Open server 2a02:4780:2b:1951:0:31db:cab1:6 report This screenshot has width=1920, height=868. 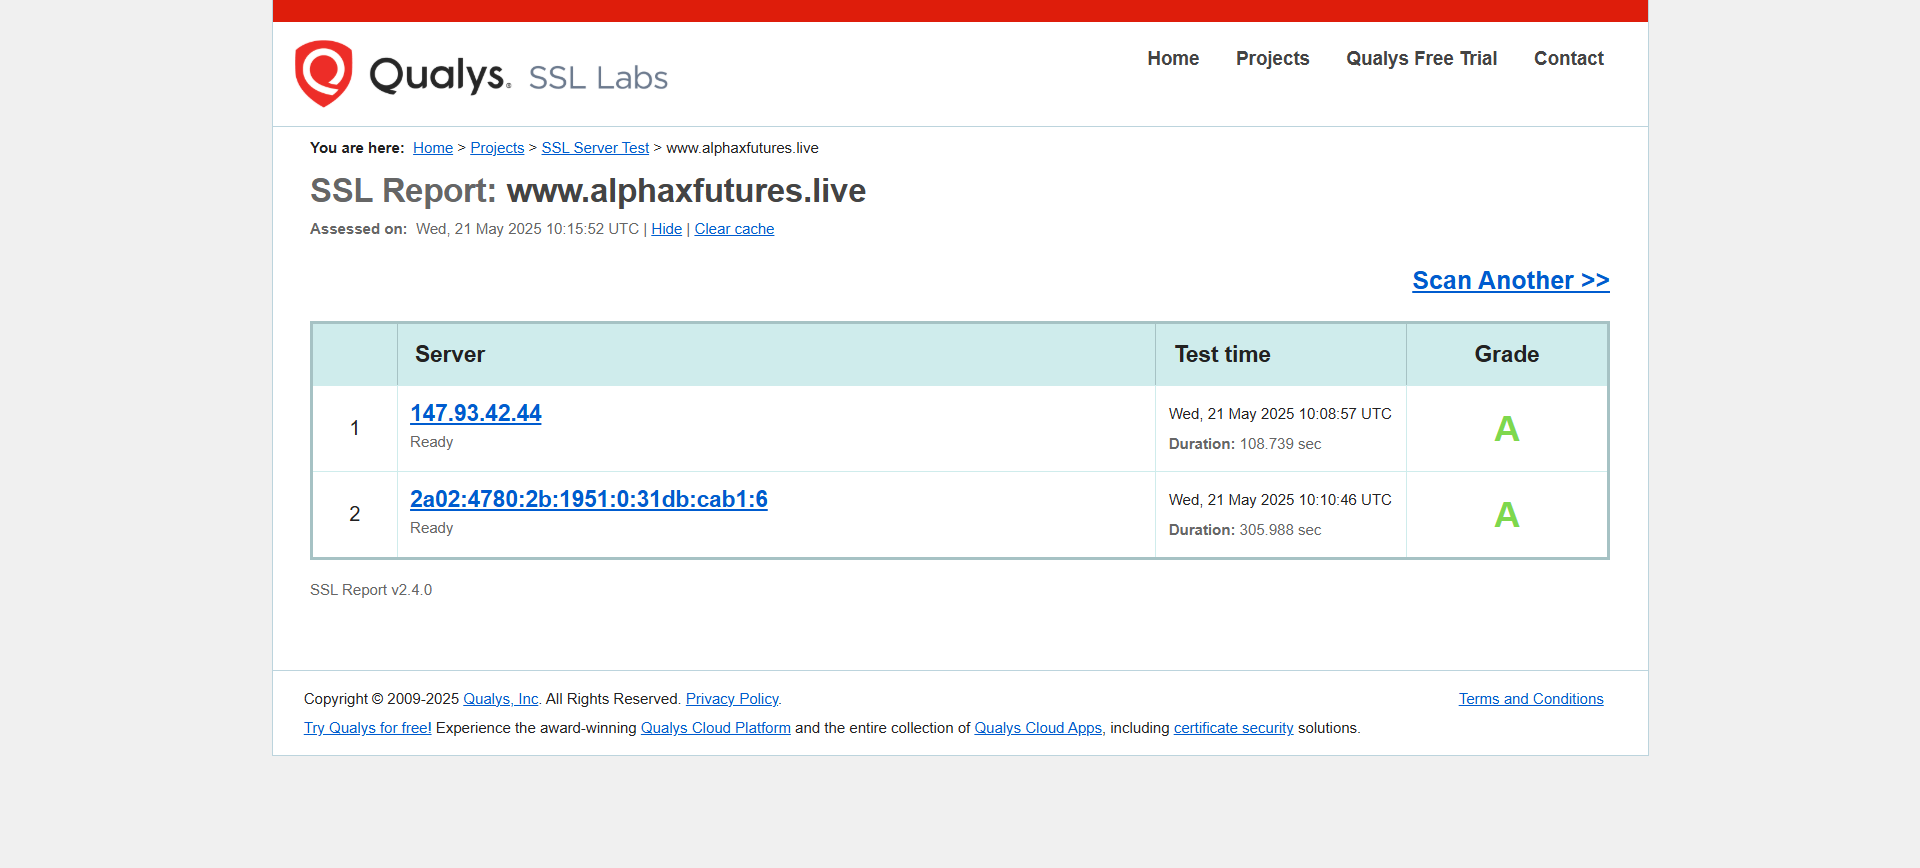[x=589, y=499]
